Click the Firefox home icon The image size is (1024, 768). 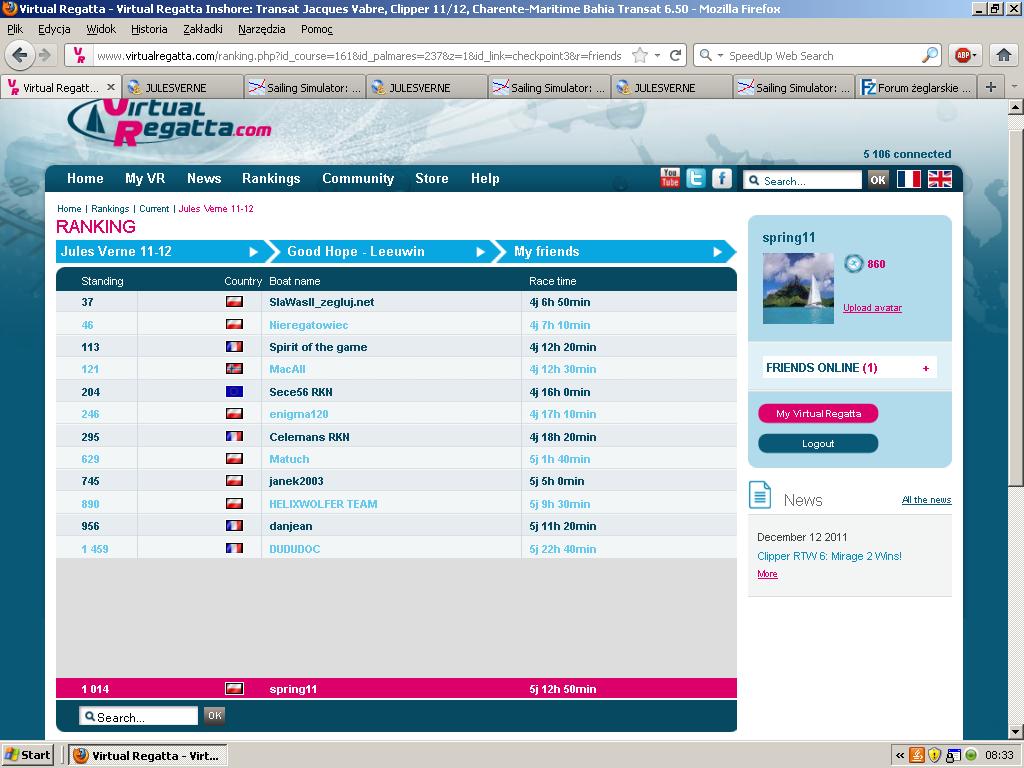pos(1003,55)
